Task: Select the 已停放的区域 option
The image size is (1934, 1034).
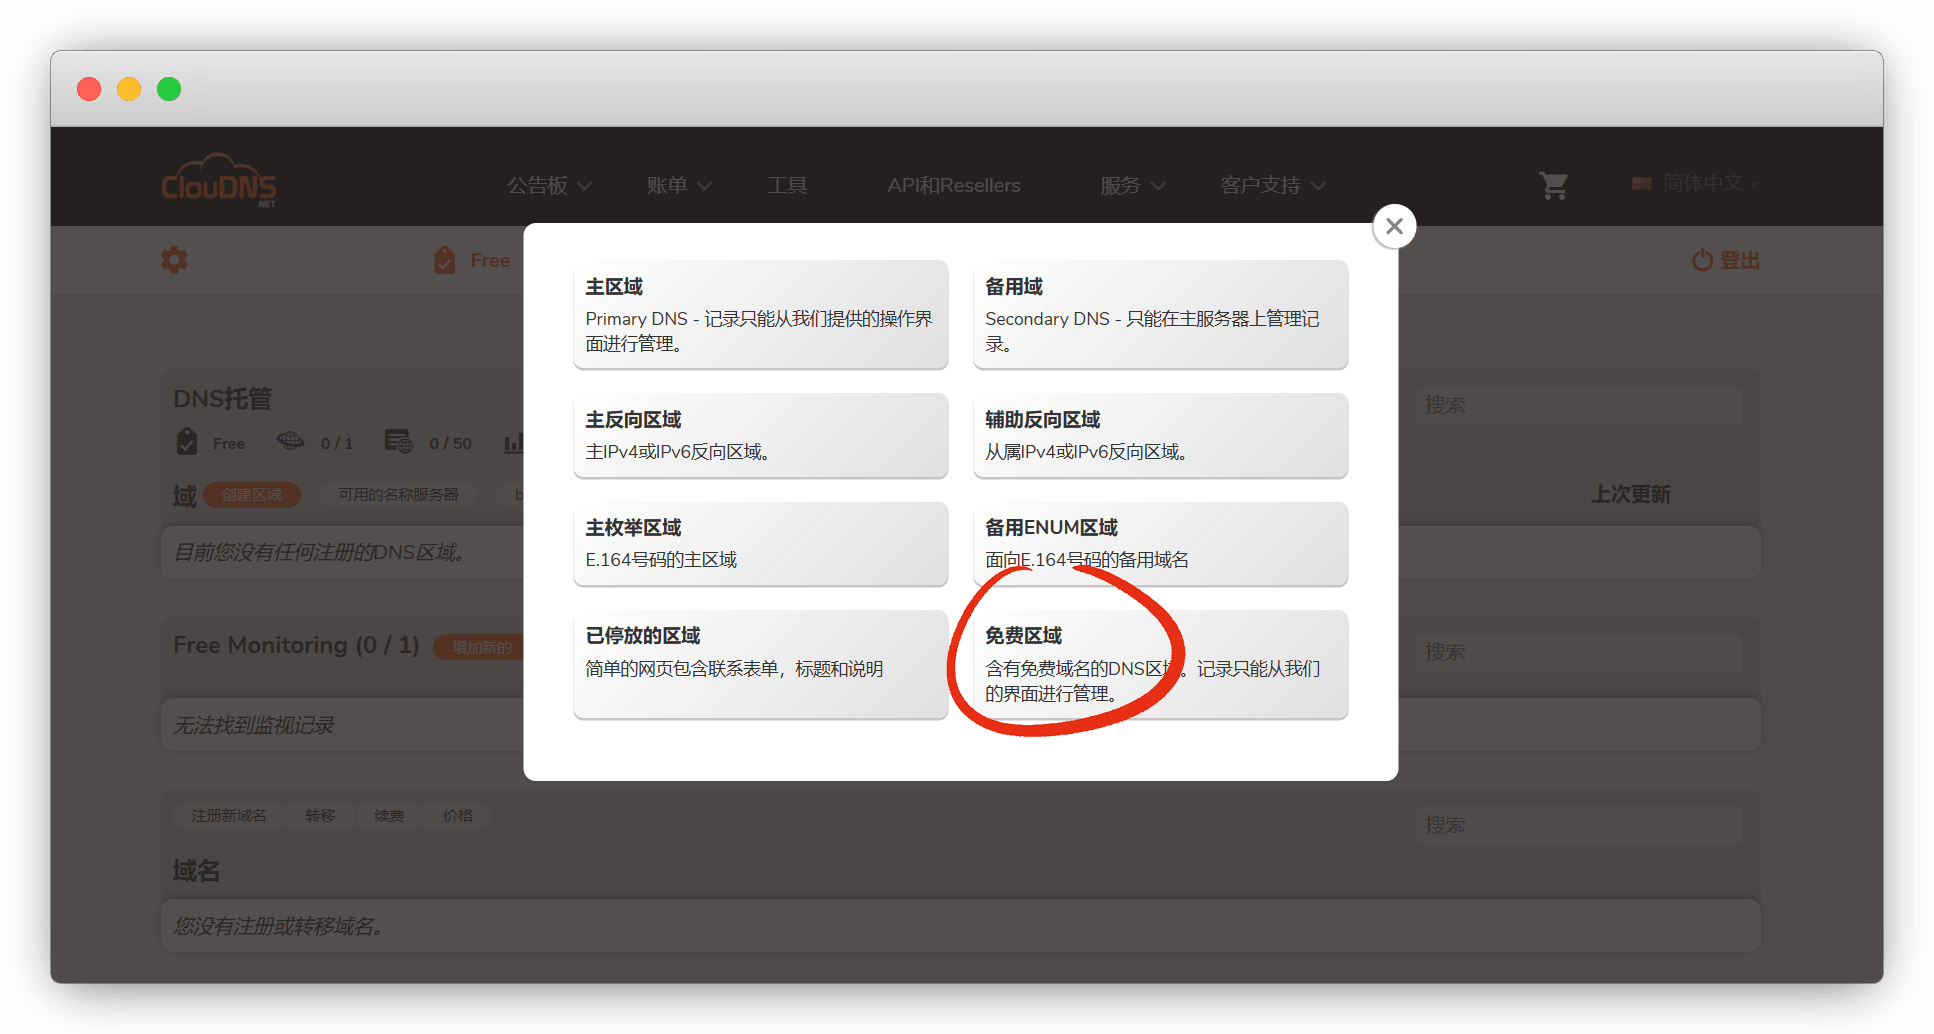Action: tap(760, 664)
